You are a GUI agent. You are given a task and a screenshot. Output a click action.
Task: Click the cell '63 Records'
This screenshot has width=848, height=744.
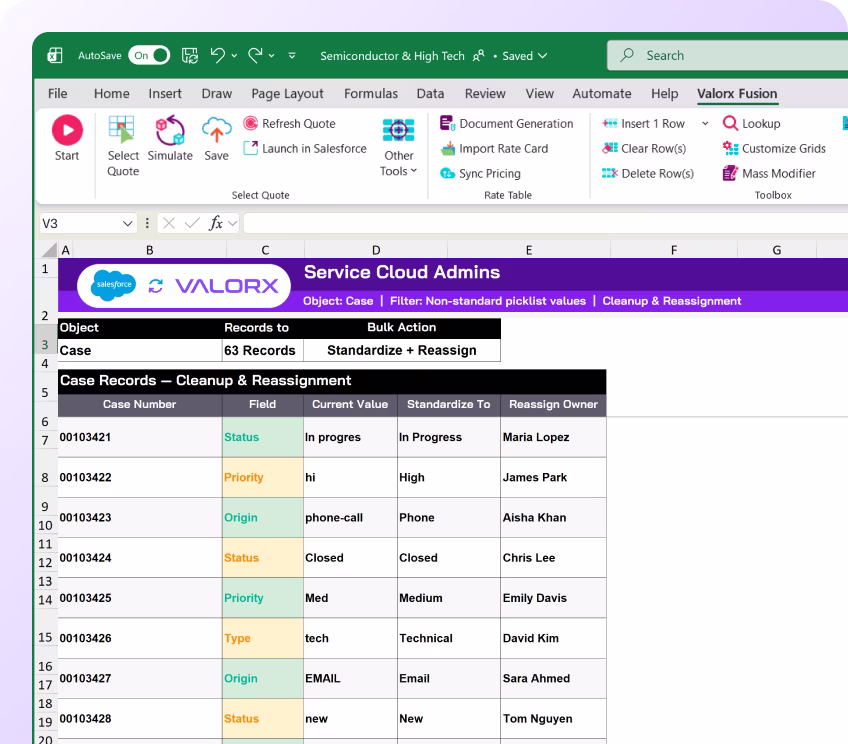click(x=263, y=350)
